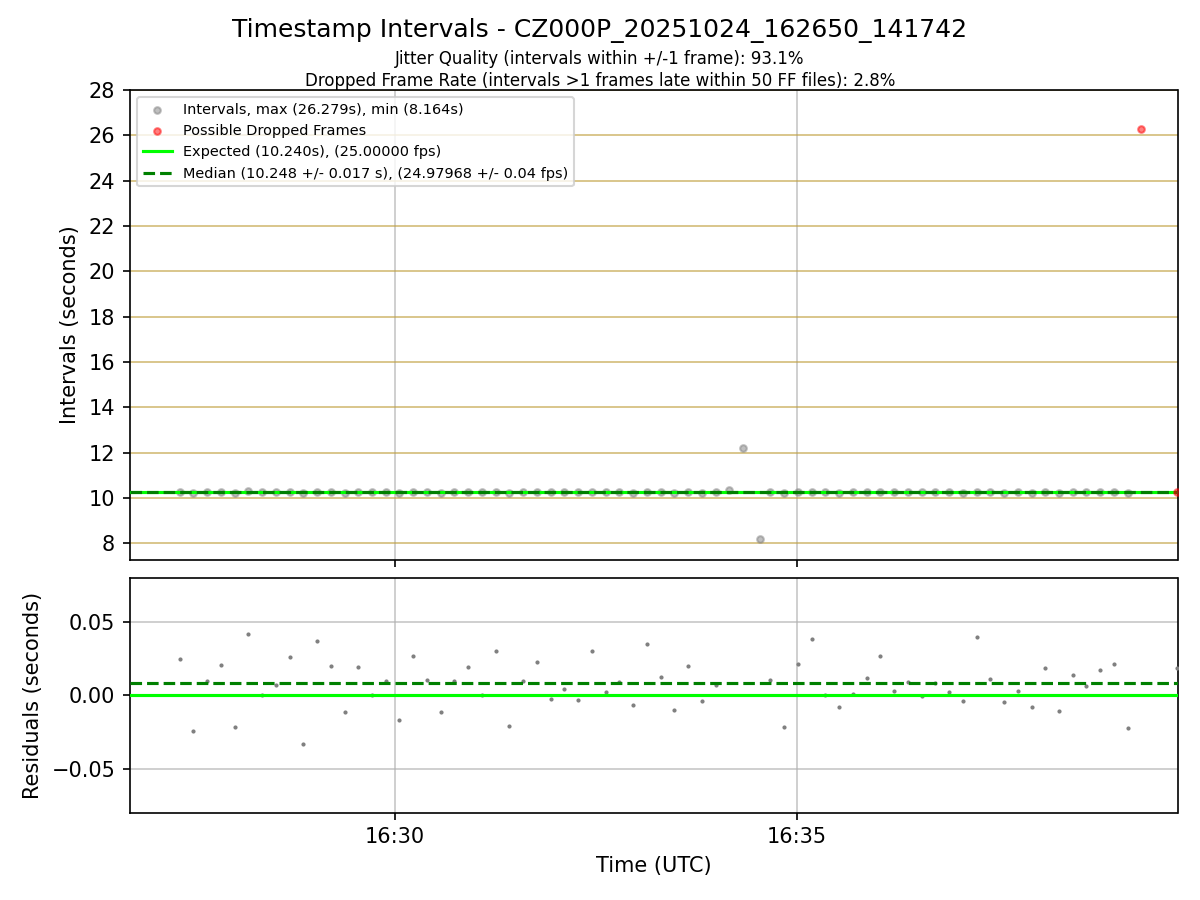1200x900 pixels.
Task: Click the 16:35 x-axis tick label
Action: point(796,834)
